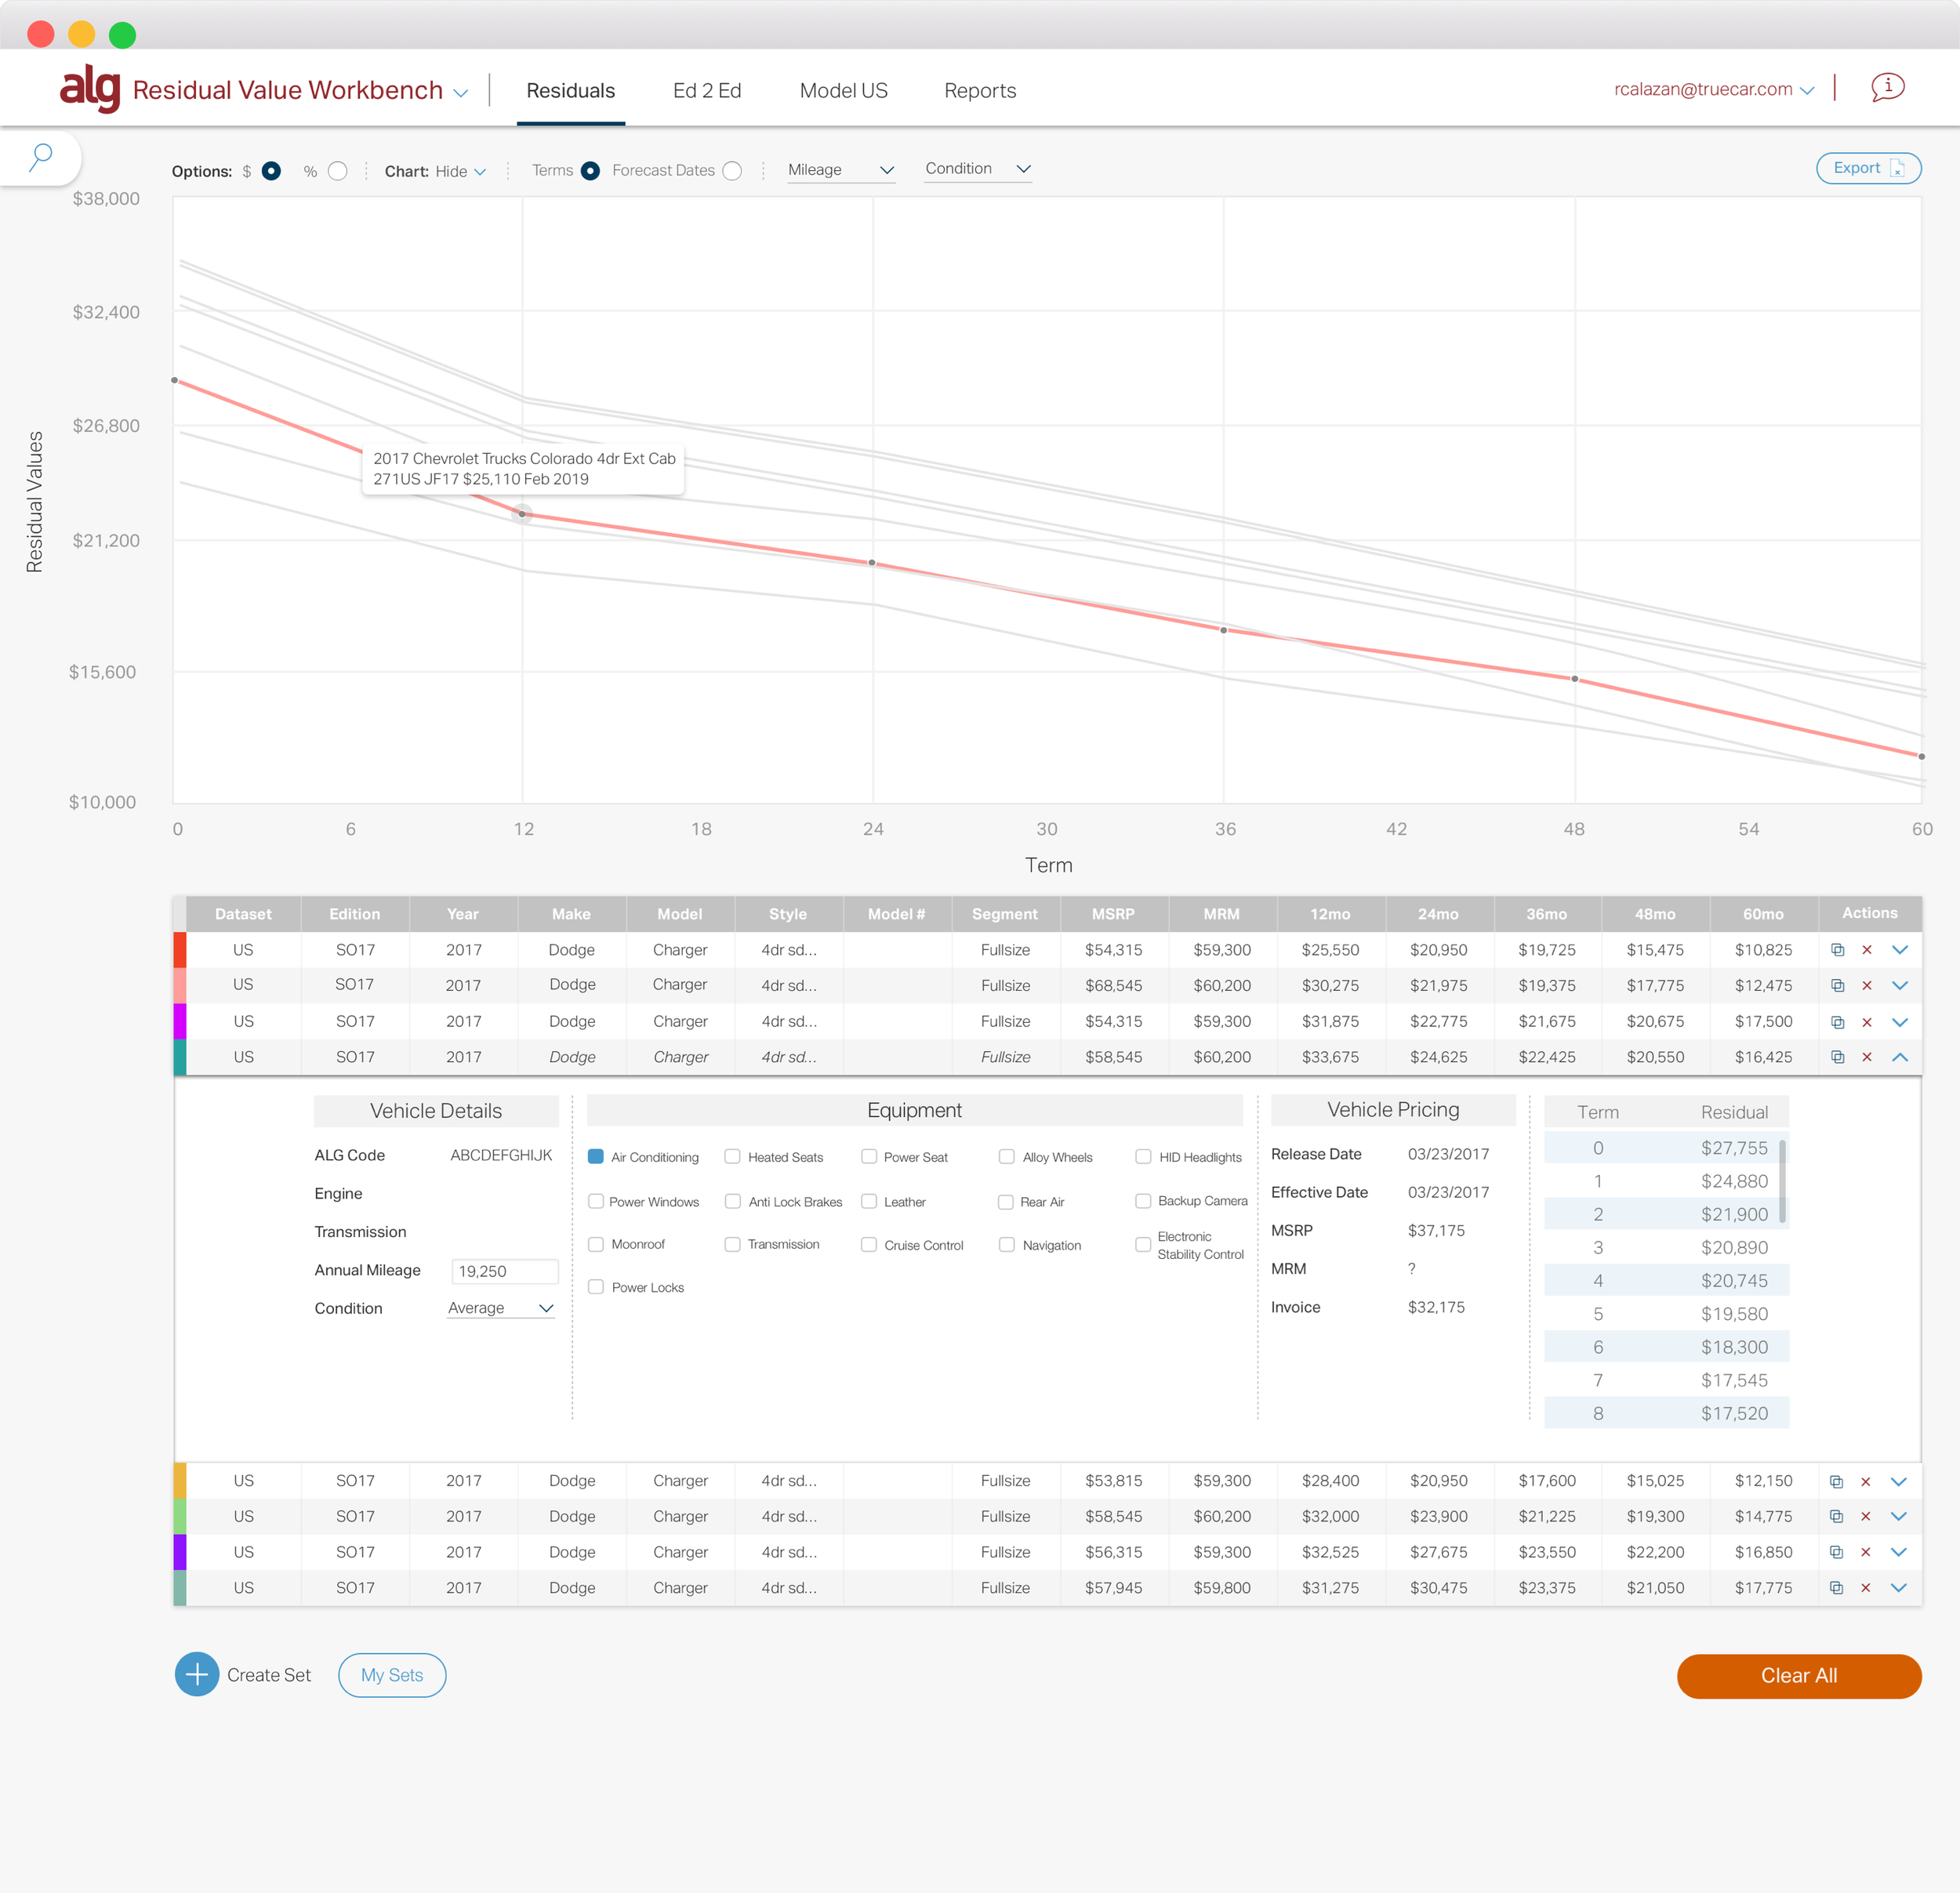Collapse the expanded teal Charger row

[x=1900, y=1057]
